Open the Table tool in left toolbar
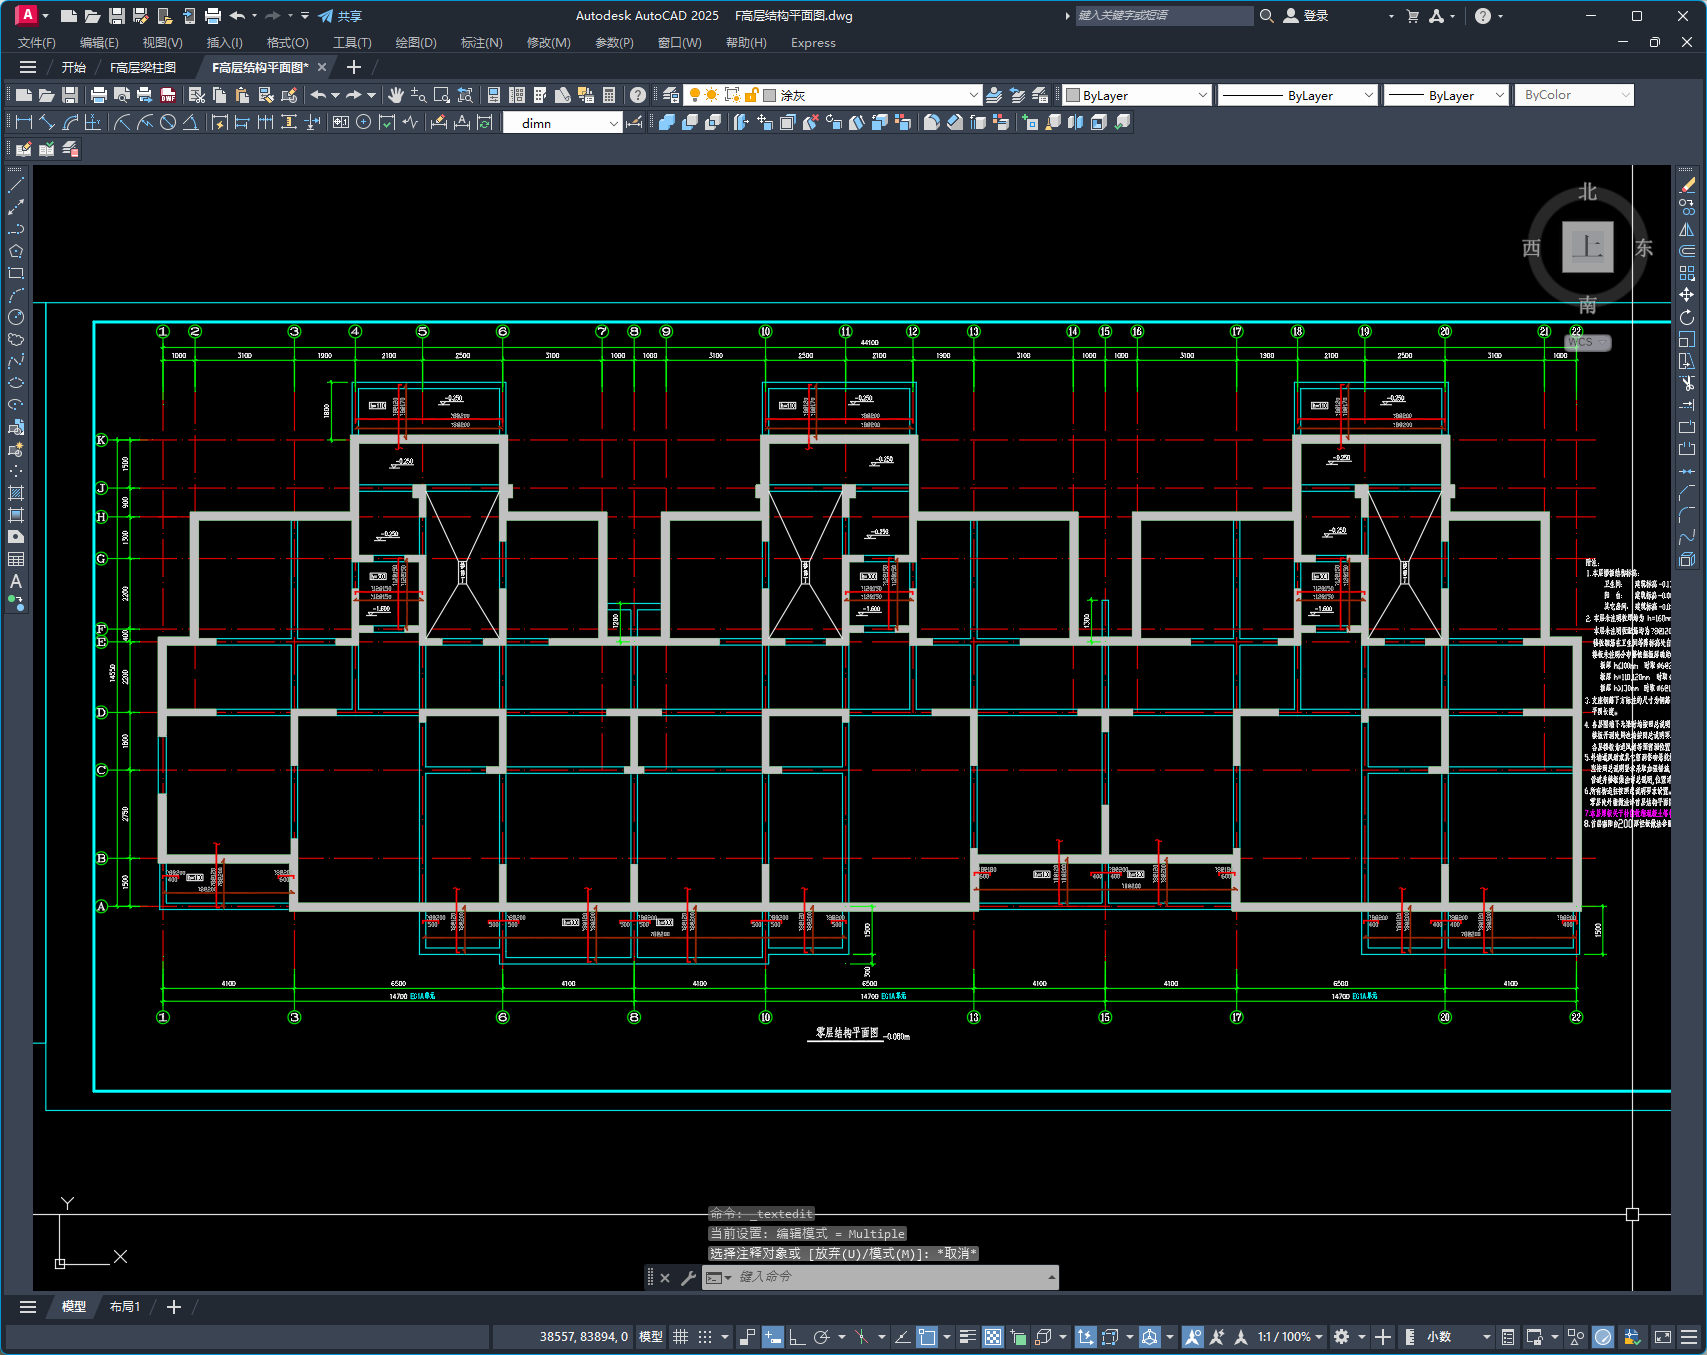This screenshot has width=1707, height=1355. 16,559
